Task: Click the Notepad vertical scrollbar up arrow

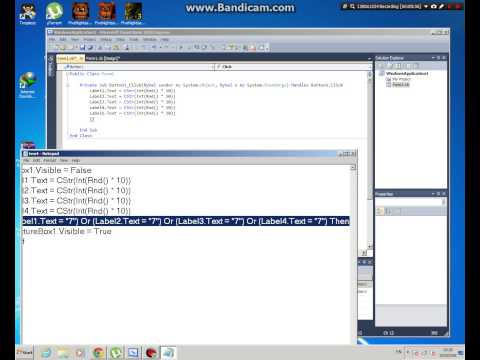Action: (x=353, y=167)
